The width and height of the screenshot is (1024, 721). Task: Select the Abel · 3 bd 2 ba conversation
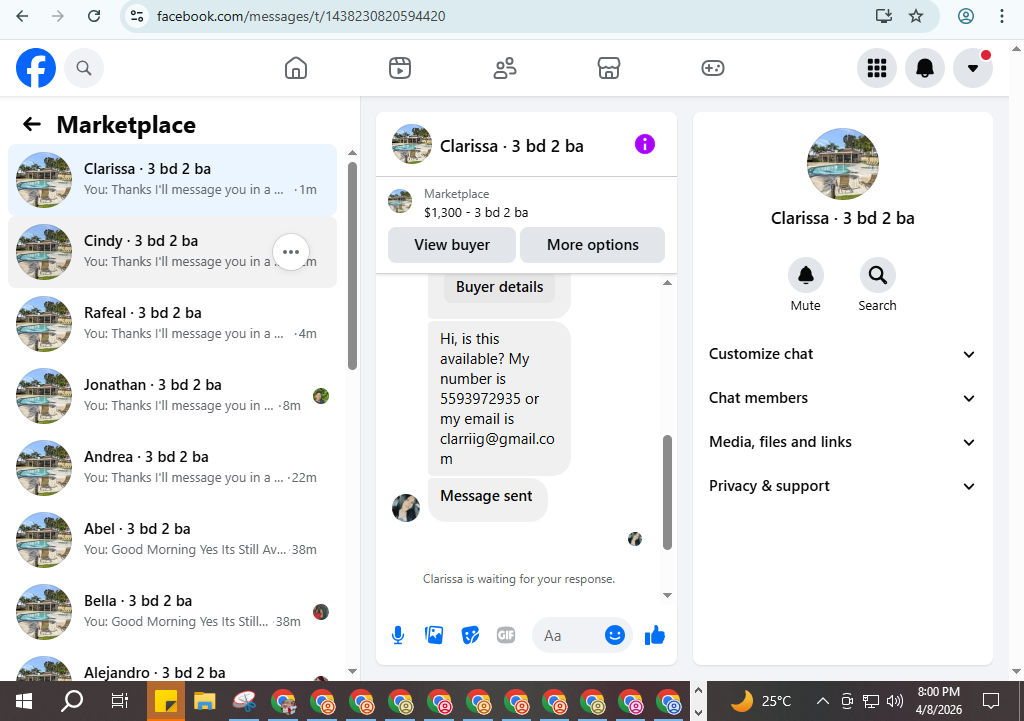coord(172,539)
